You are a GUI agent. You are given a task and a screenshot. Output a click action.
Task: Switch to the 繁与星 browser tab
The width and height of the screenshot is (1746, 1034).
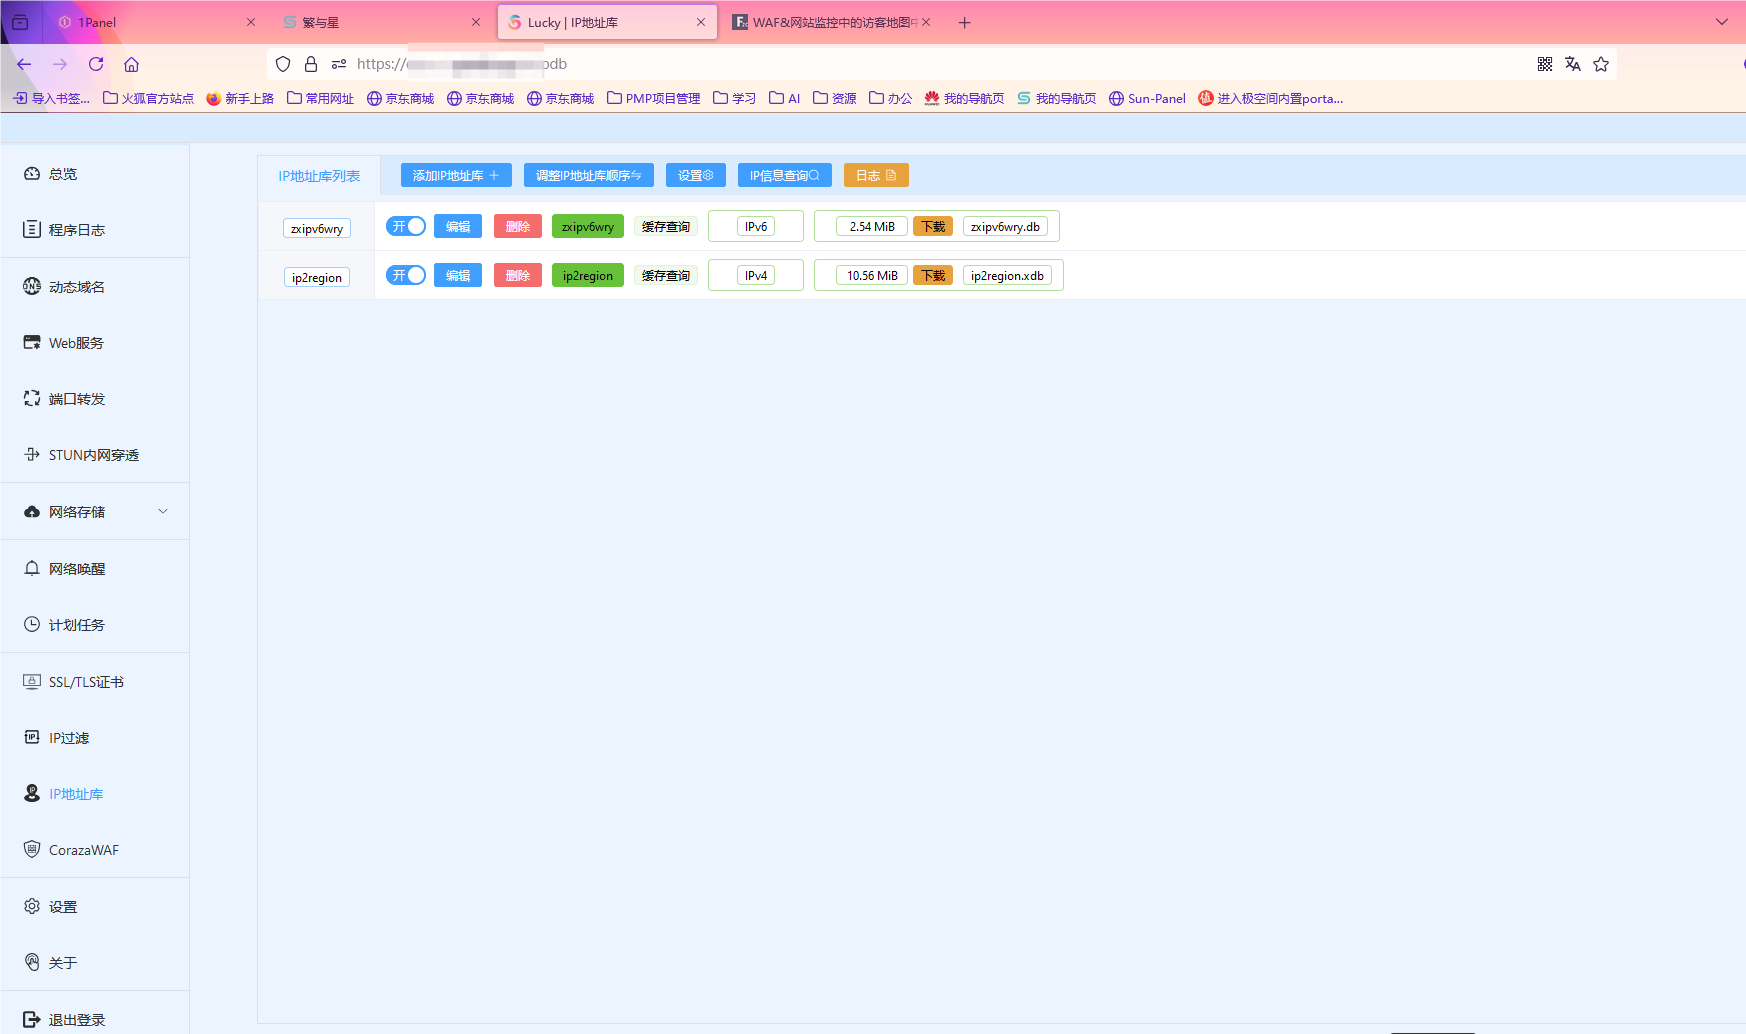[x=380, y=22]
